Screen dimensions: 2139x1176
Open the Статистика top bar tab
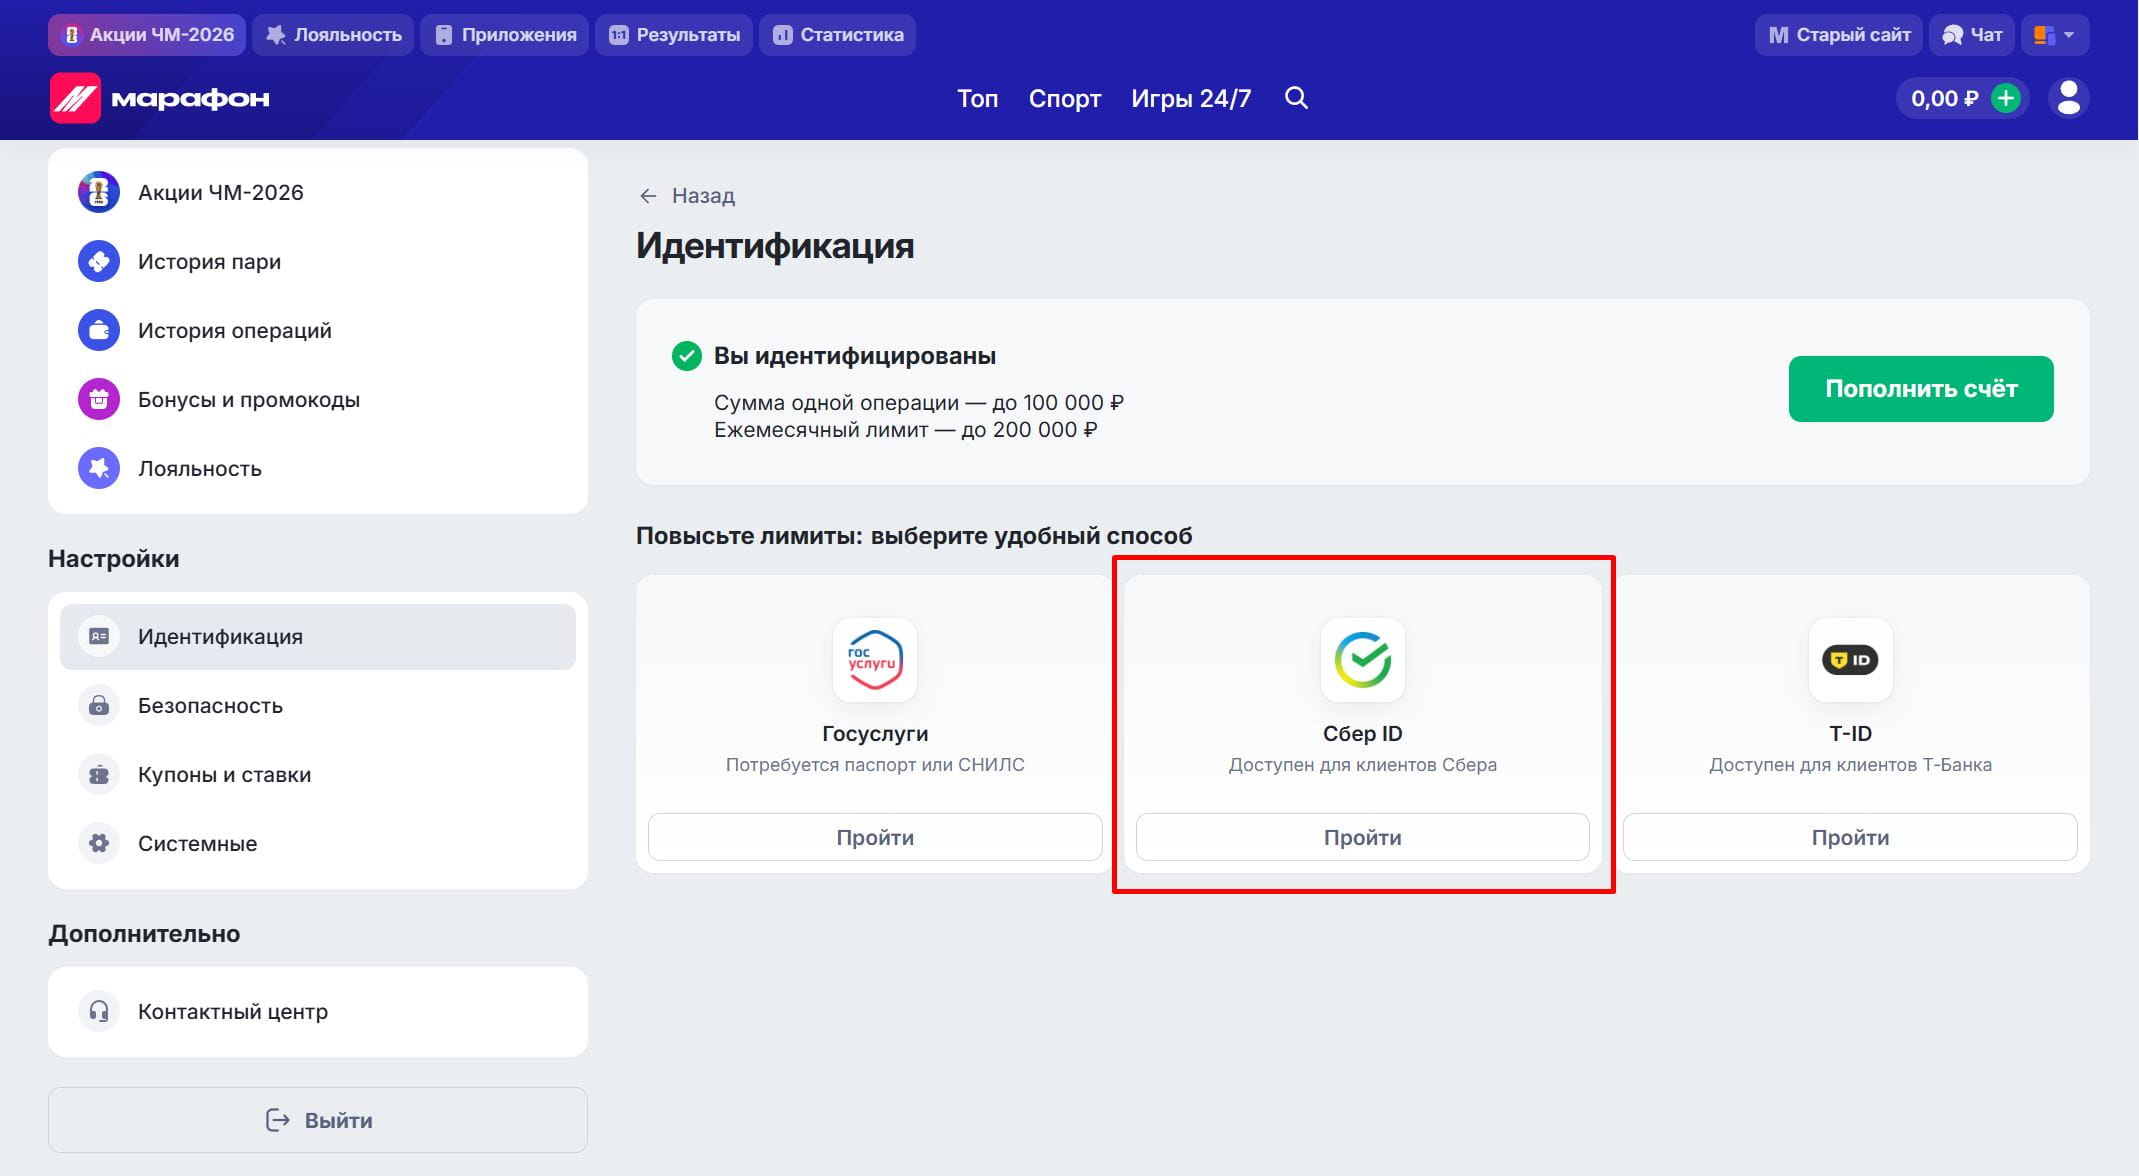point(838,35)
